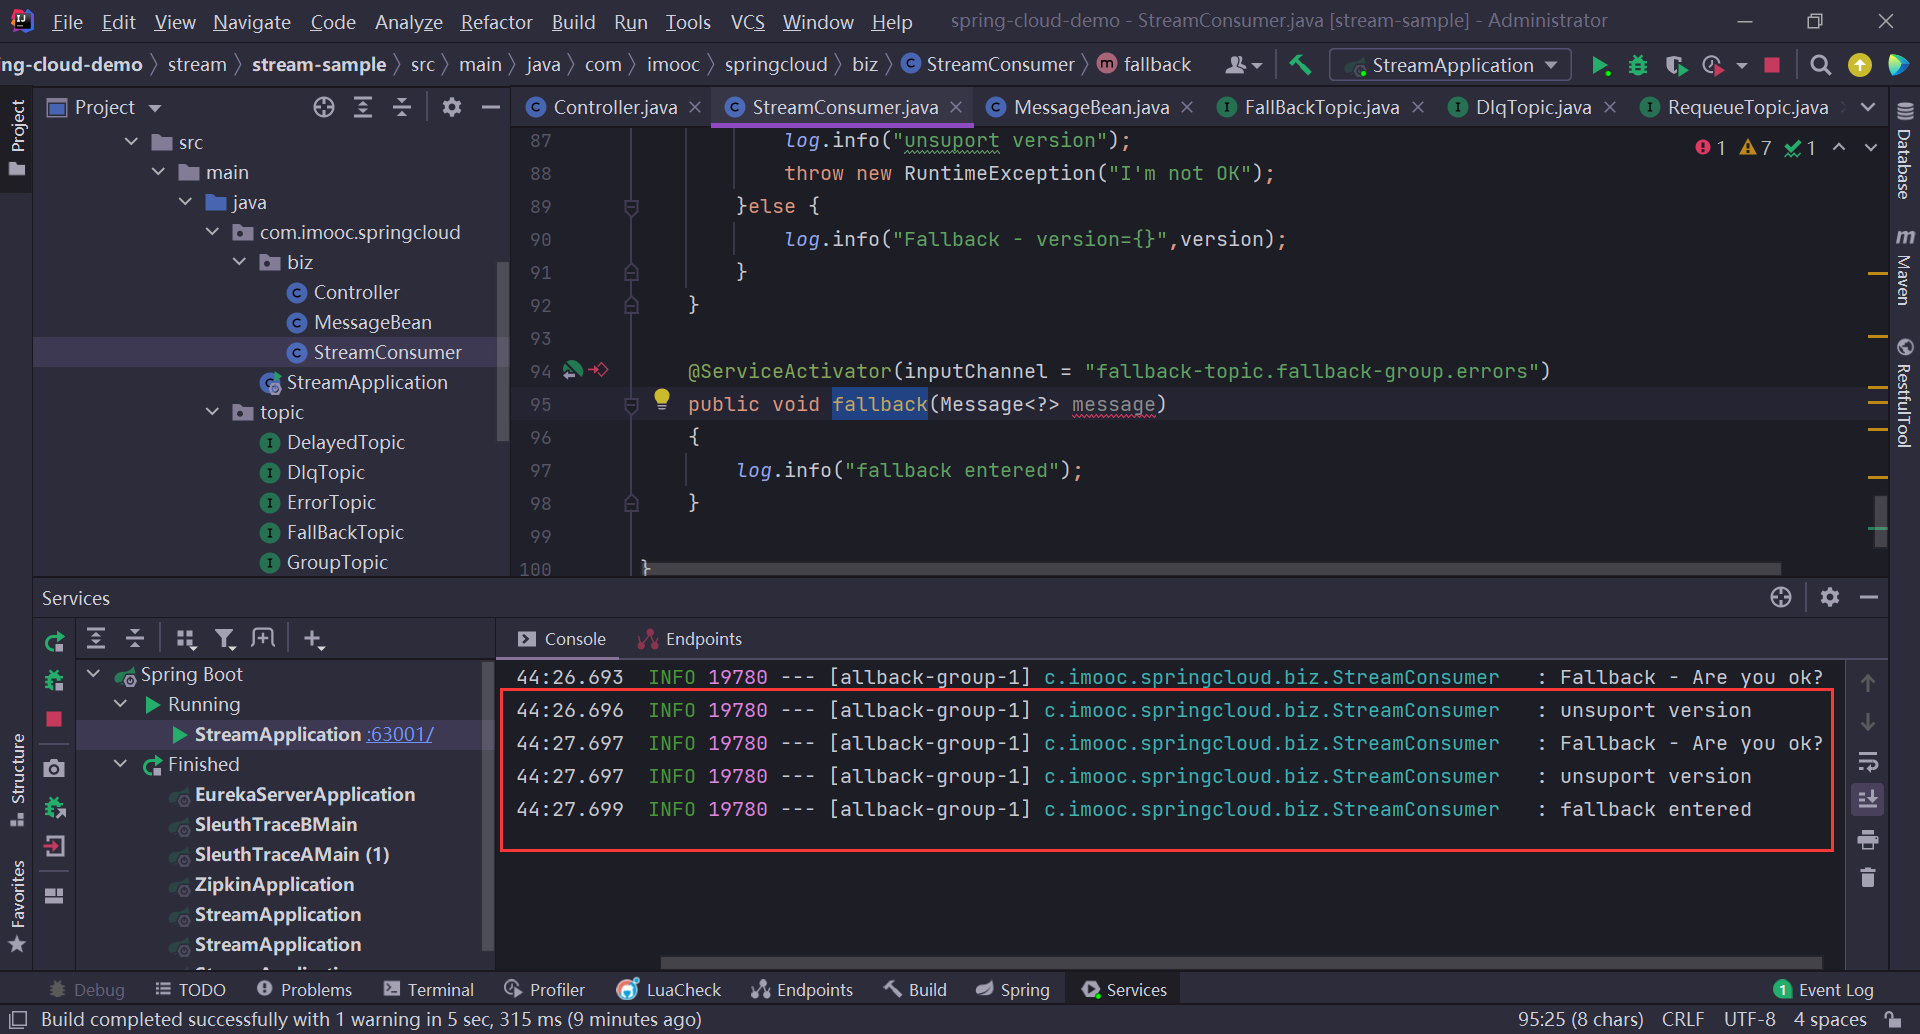This screenshot has height=1034, width=1920.
Task: Open Project panel settings gear
Action: tap(452, 107)
